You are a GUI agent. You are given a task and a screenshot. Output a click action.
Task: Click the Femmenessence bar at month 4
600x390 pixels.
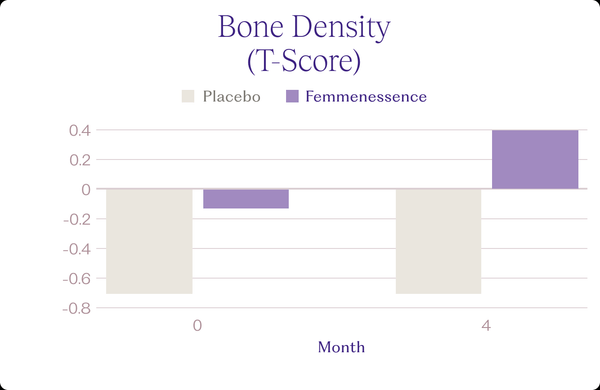click(535, 159)
